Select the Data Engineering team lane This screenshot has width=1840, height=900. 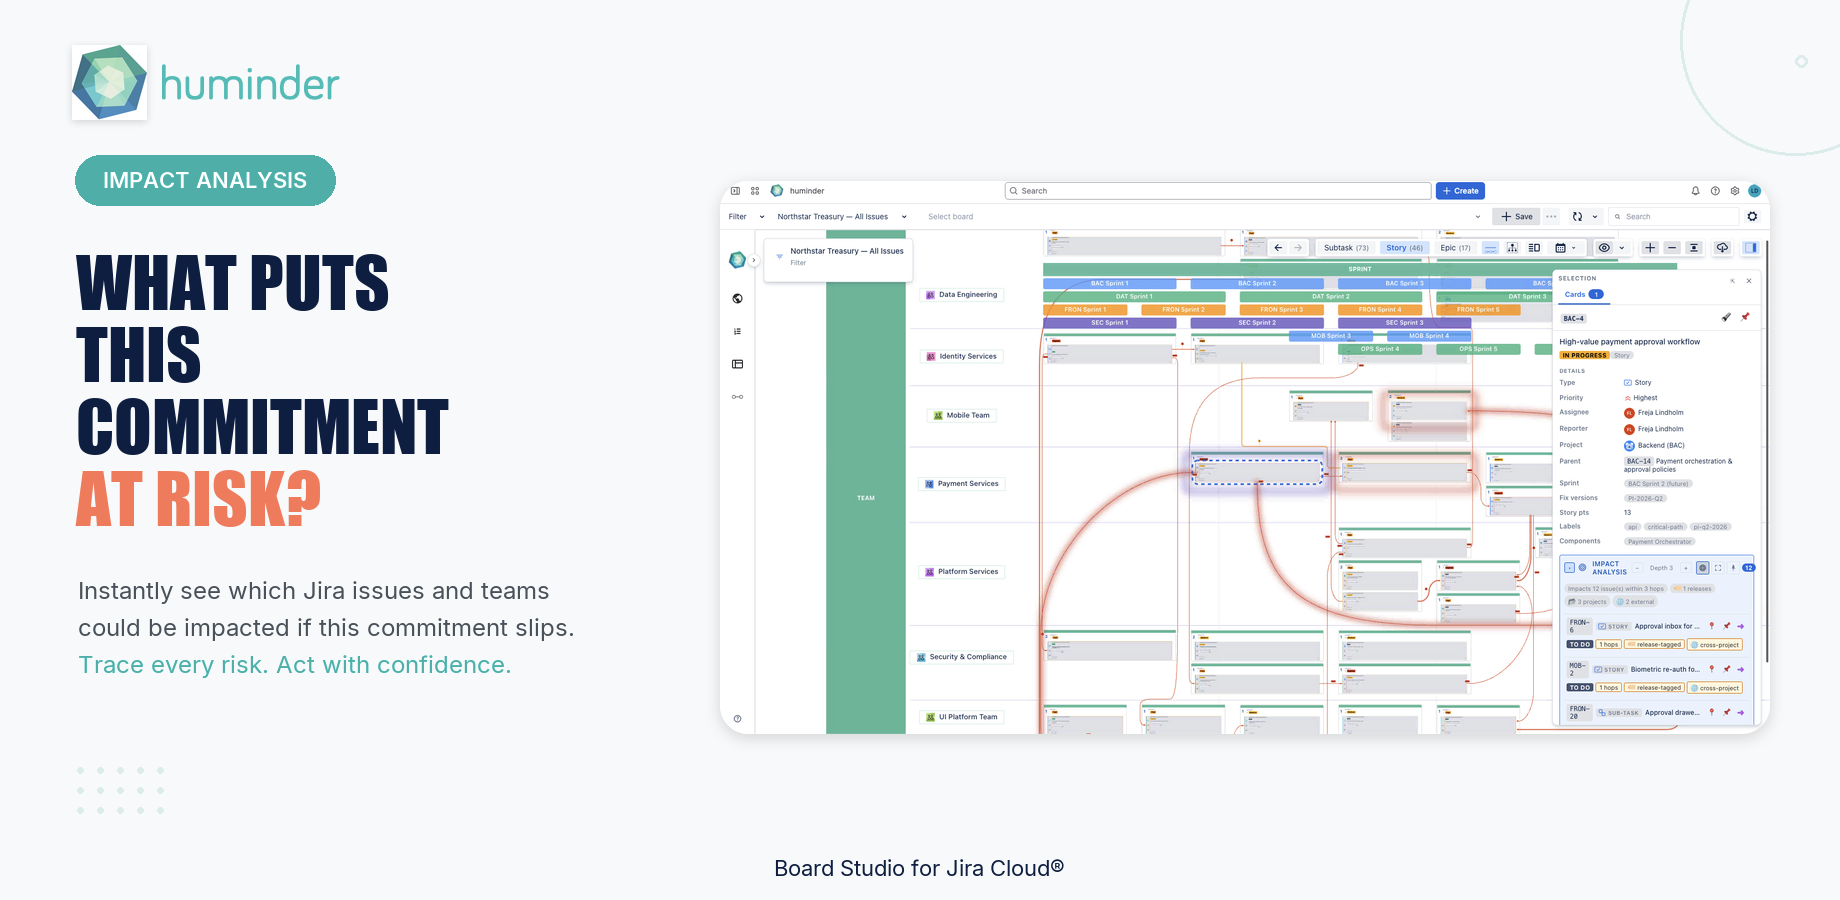(x=962, y=295)
